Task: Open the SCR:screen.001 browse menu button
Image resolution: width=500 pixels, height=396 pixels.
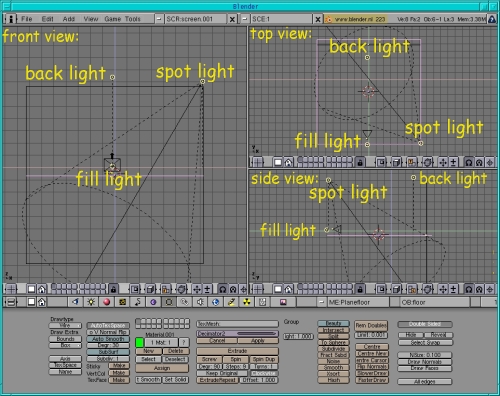Action: tap(160, 19)
